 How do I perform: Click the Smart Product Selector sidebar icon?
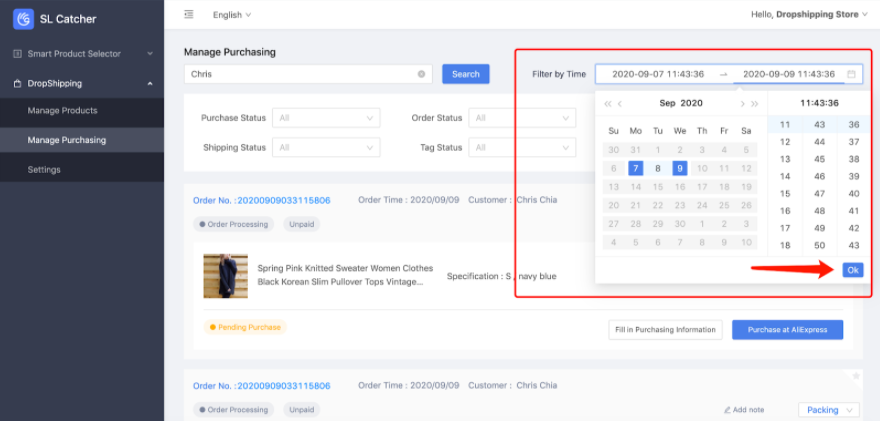tap(17, 54)
